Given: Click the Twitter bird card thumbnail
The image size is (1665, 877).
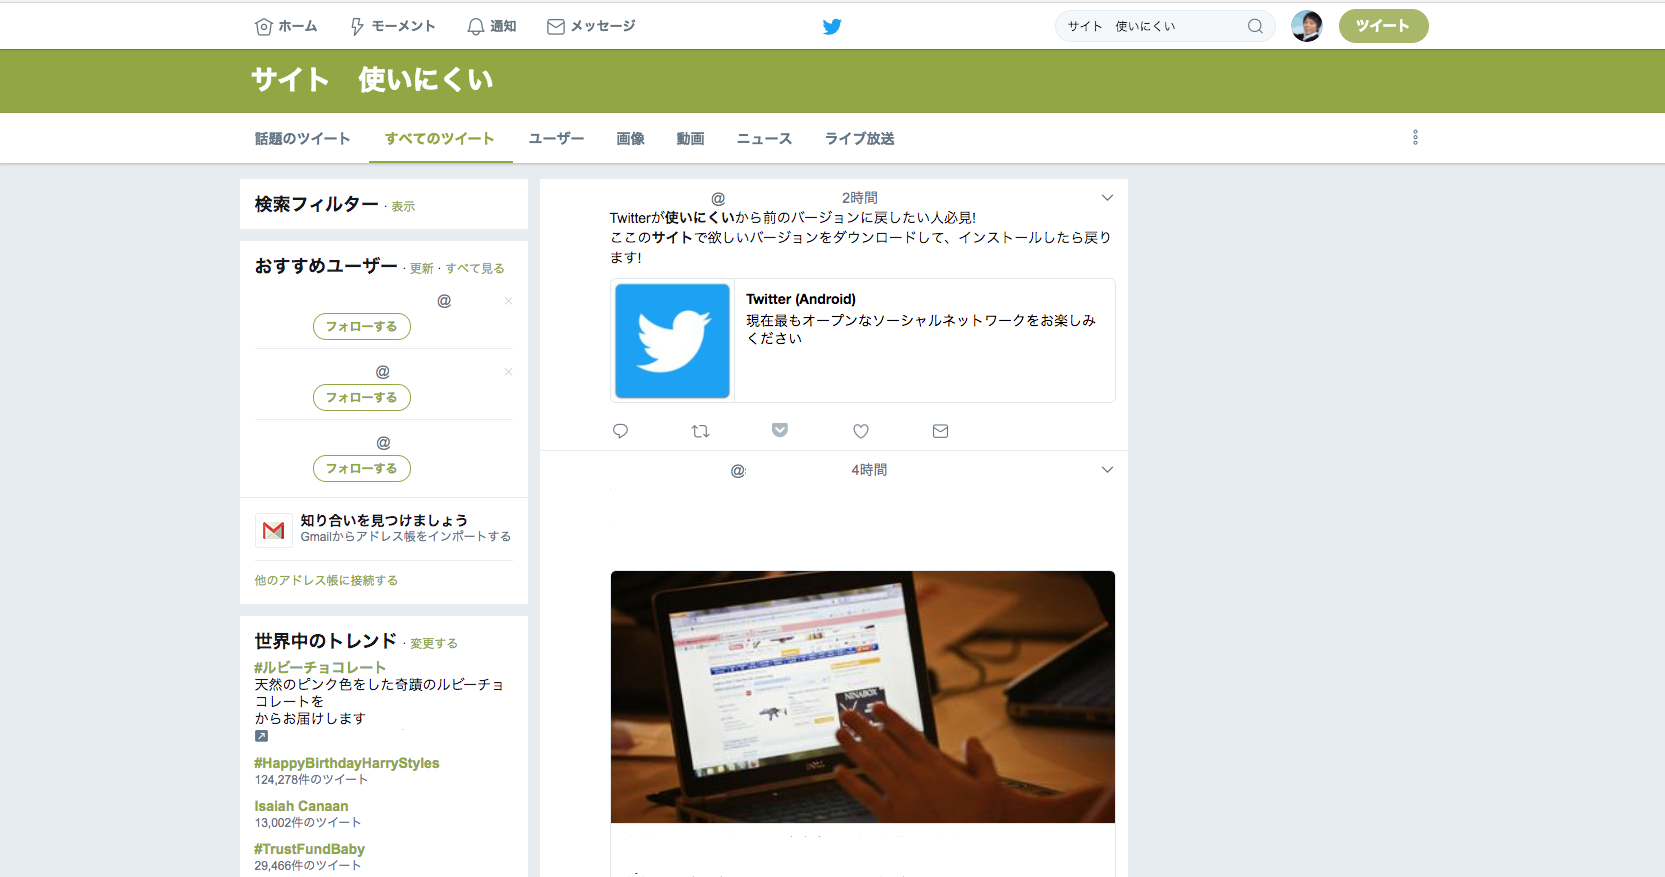Looking at the screenshot, I should [672, 341].
